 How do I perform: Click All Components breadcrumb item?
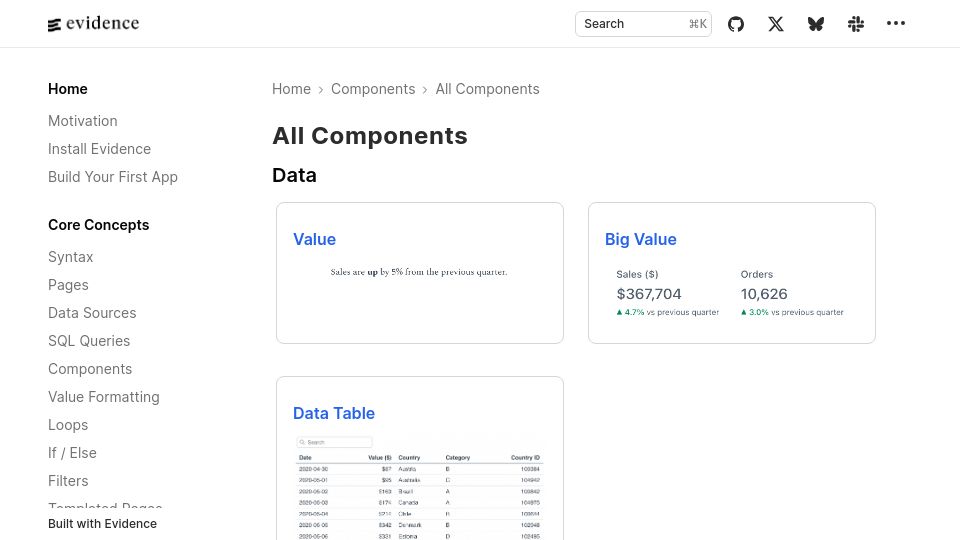pyautogui.click(x=487, y=89)
